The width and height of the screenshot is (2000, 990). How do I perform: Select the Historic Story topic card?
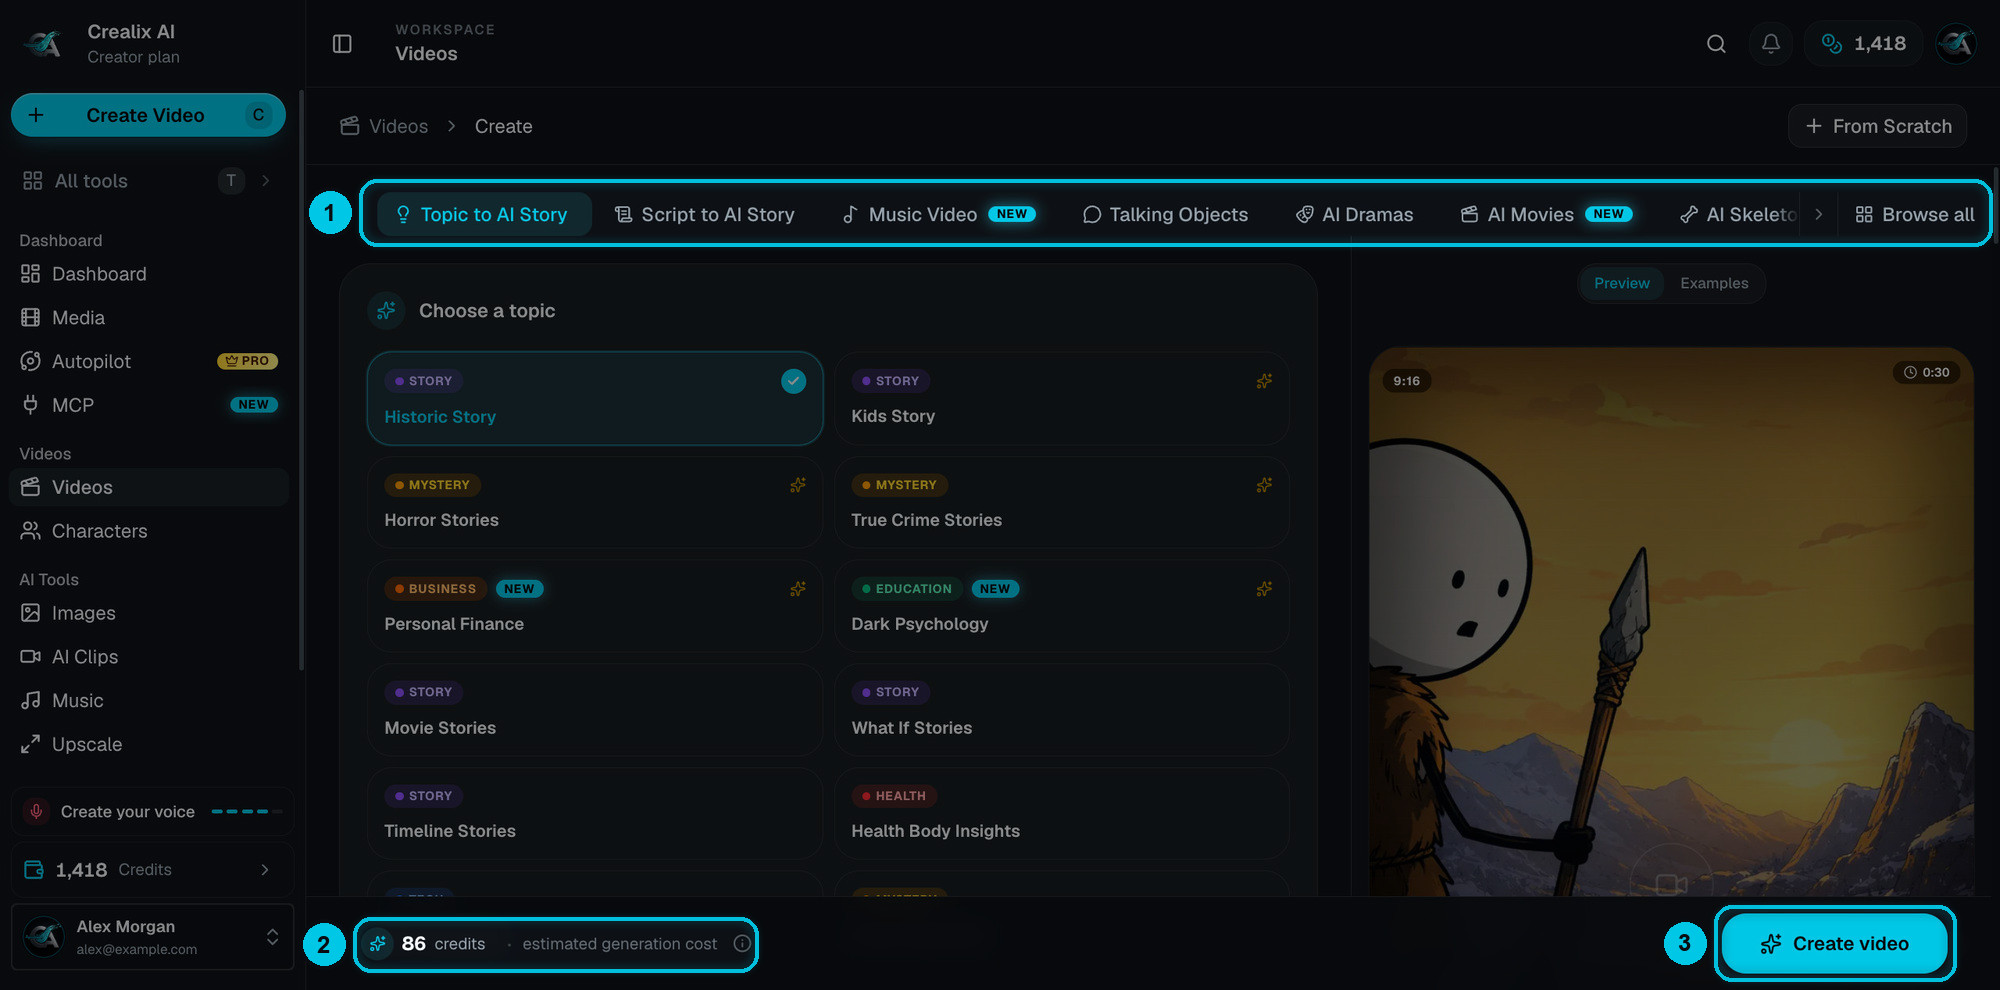(595, 398)
